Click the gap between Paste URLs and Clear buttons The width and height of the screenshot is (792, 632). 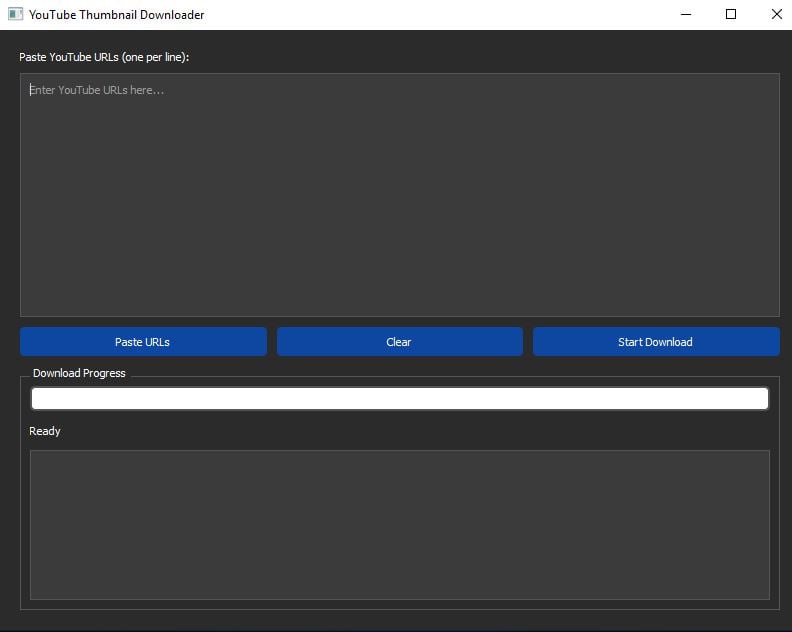pos(272,342)
